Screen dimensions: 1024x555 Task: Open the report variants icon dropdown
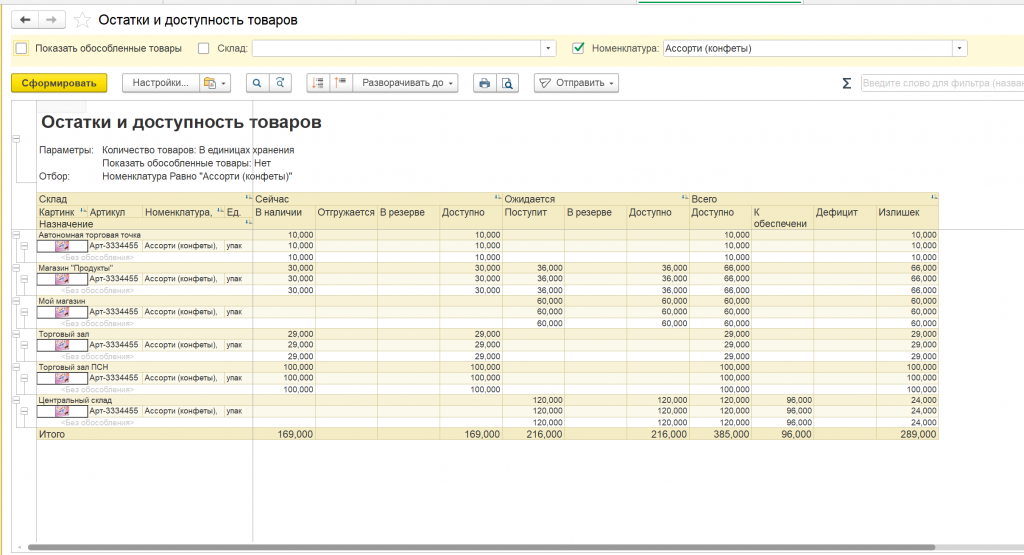click(214, 83)
